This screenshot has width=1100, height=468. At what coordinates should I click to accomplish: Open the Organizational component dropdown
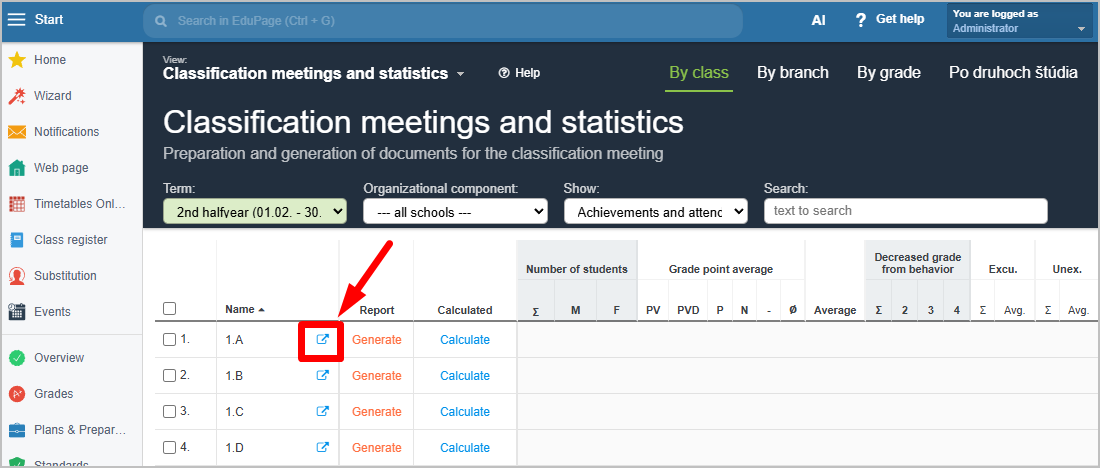[x=455, y=211]
